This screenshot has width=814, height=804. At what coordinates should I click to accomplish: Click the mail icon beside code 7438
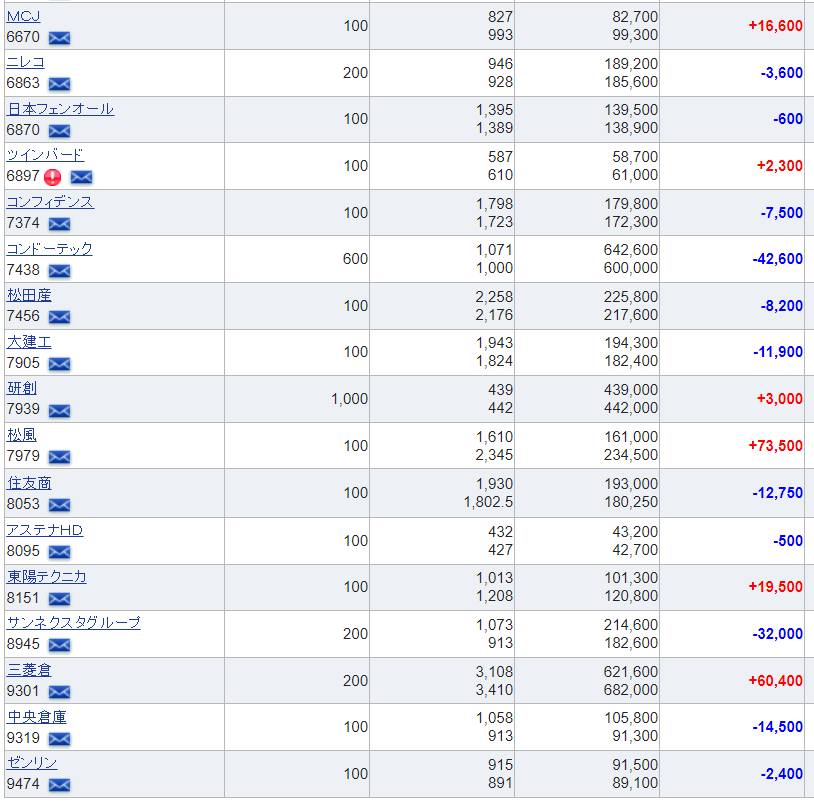click(59, 270)
